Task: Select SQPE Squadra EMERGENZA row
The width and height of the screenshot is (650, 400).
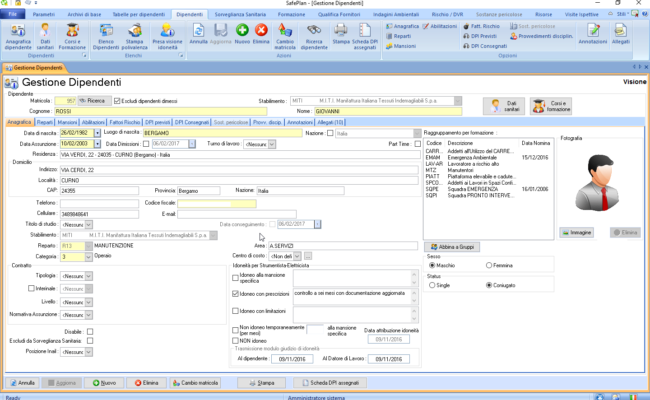Action: (488, 189)
